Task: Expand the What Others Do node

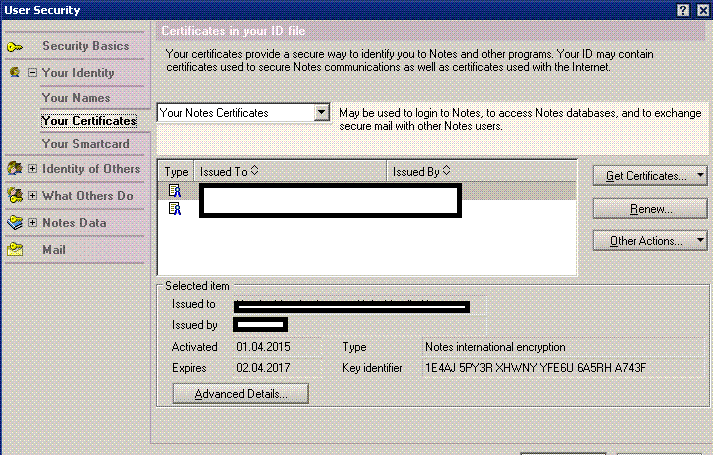Action: (x=32, y=196)
